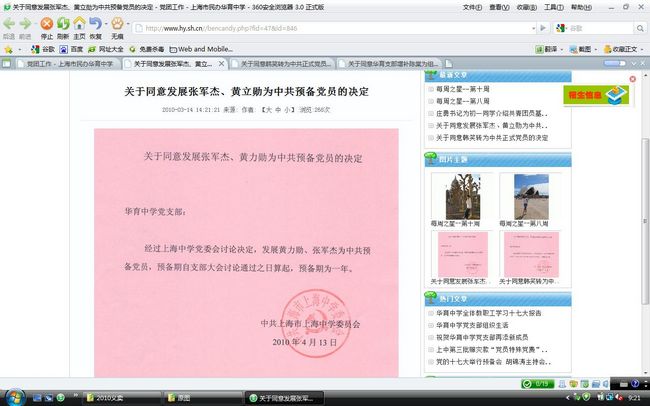Open 关于同意韩笑转为中共正式党员的决定 link
650x406 pixels.
[492, 138]
